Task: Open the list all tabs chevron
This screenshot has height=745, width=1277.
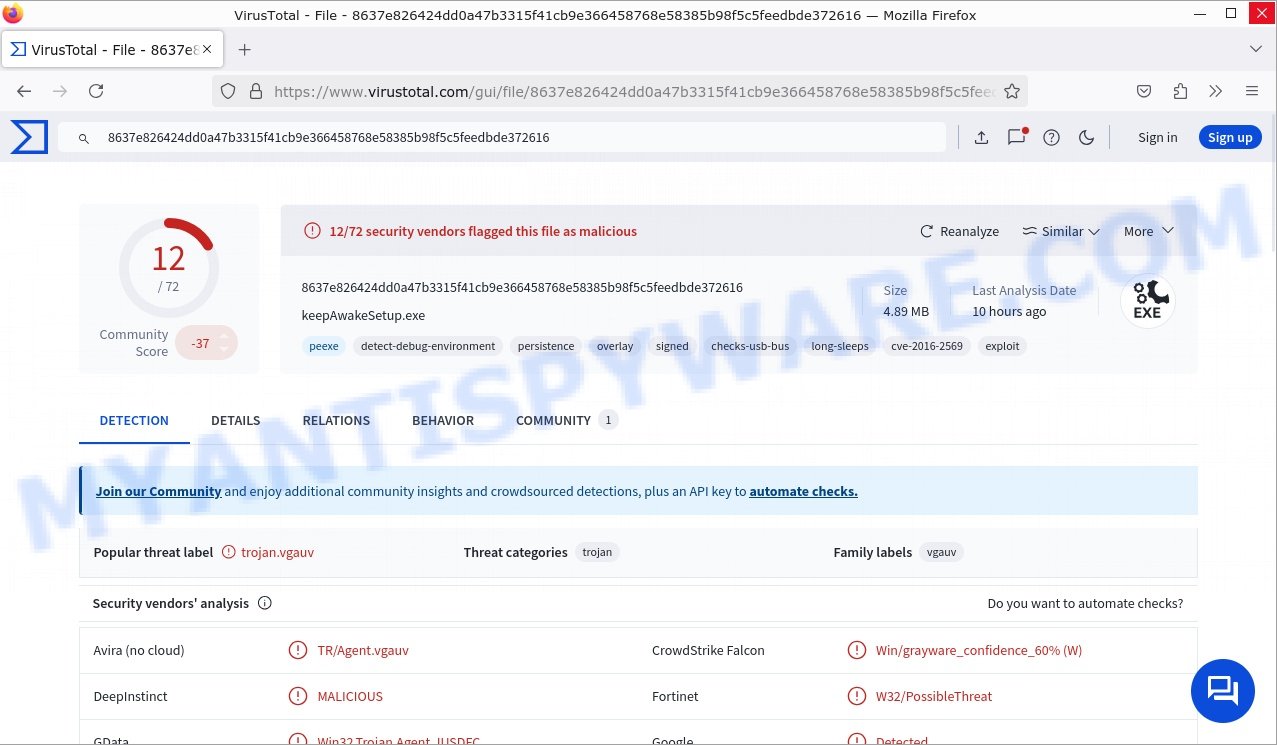Action: (x=1256, y=49)
